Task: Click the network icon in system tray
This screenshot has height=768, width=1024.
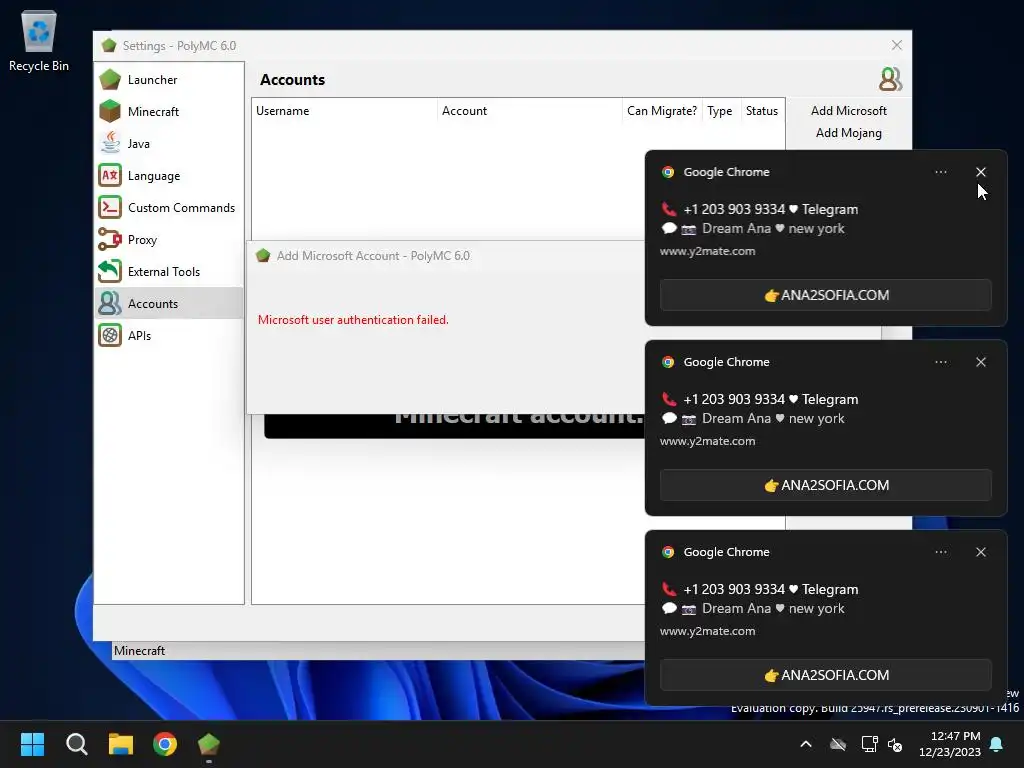Action: coord(869,744)
